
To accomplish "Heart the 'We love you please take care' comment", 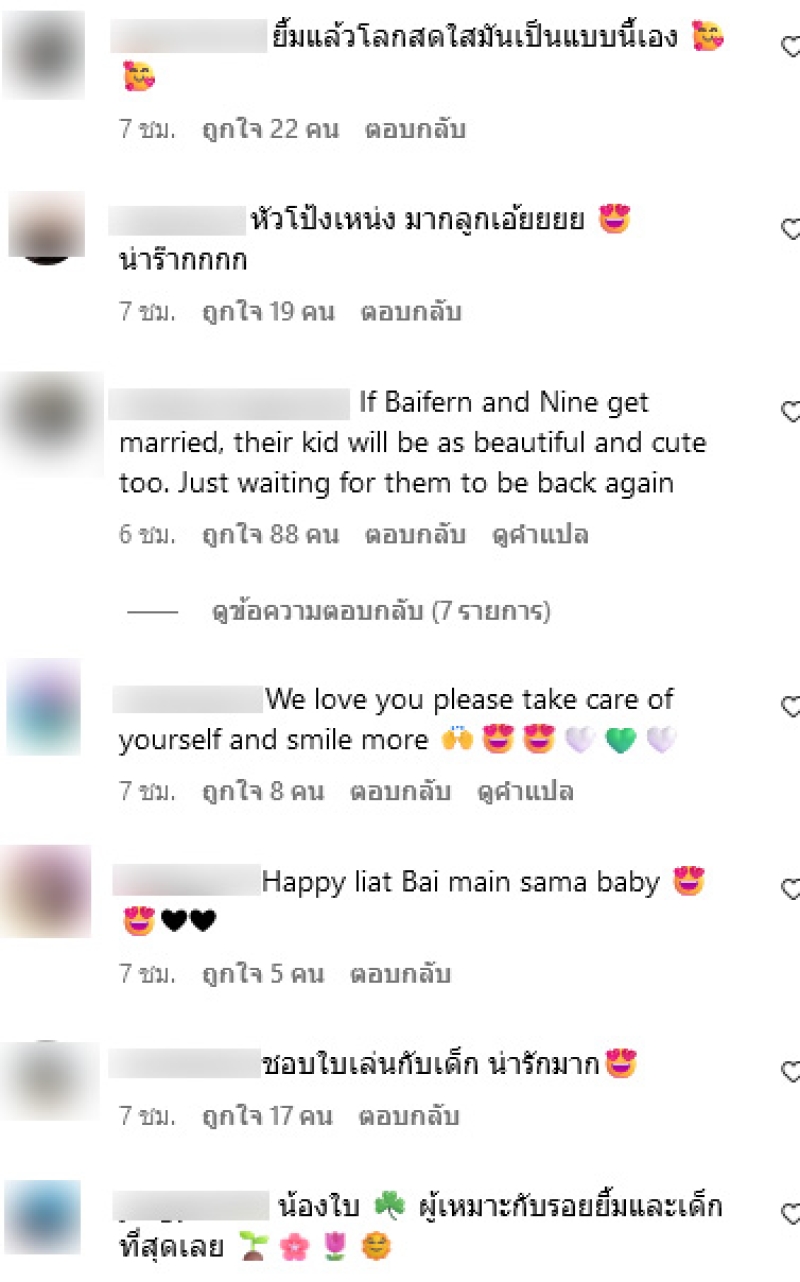I will pos(790,707).
